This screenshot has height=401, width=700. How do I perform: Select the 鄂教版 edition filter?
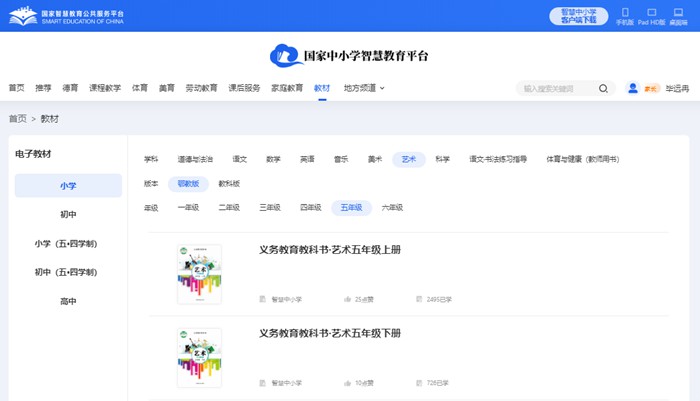[x=188, y=184]
